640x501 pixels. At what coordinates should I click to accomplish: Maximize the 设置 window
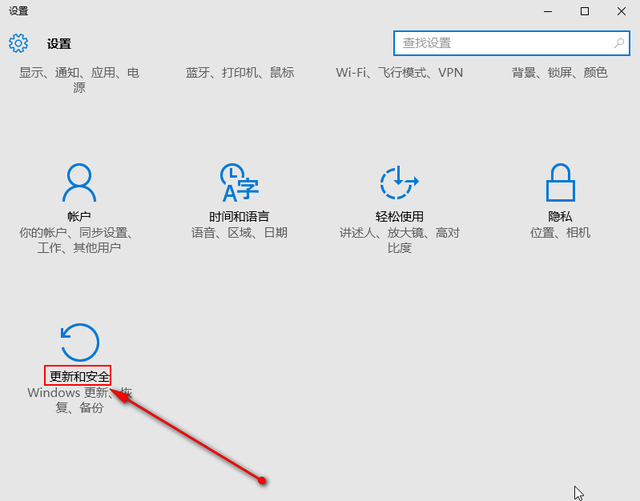(584, 11)
